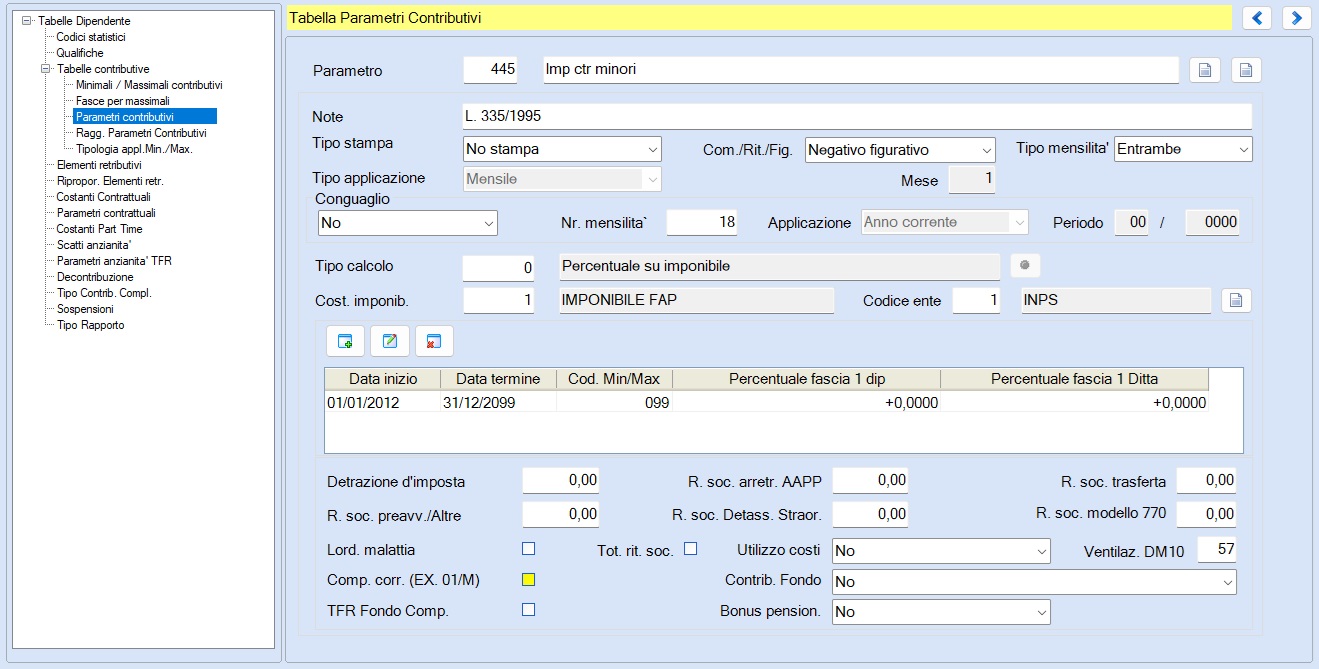Toggle Lord. malattia checkbox
This screenshot has width=1319, height=669.
tap(529, 548)
